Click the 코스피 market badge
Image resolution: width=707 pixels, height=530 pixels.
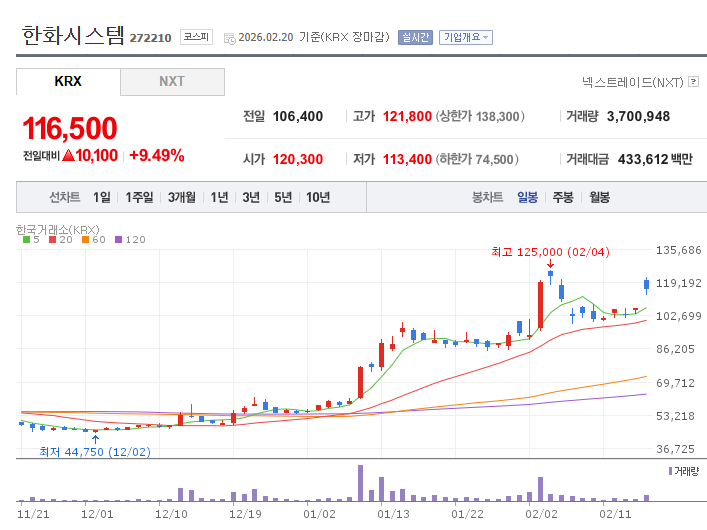coord(196,37)
